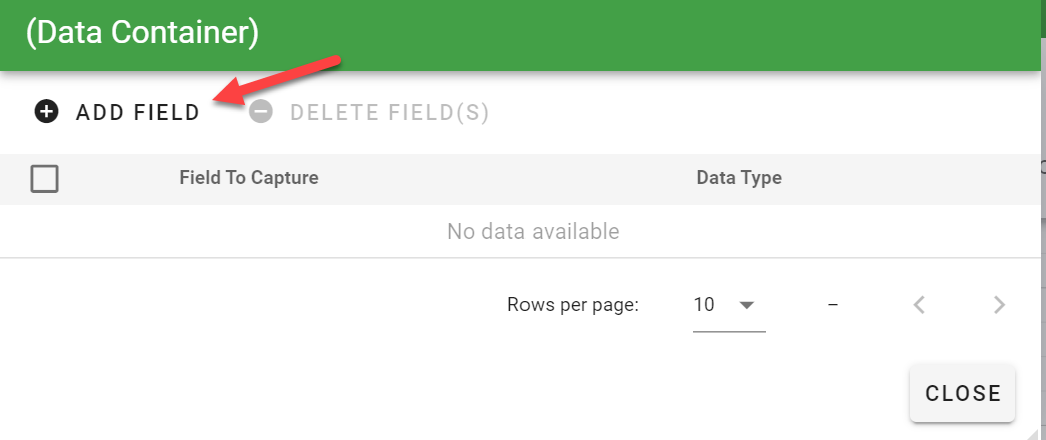Toggle the select-all checkbox in table header
This screenshot has width=1046, height=440.
45,179
